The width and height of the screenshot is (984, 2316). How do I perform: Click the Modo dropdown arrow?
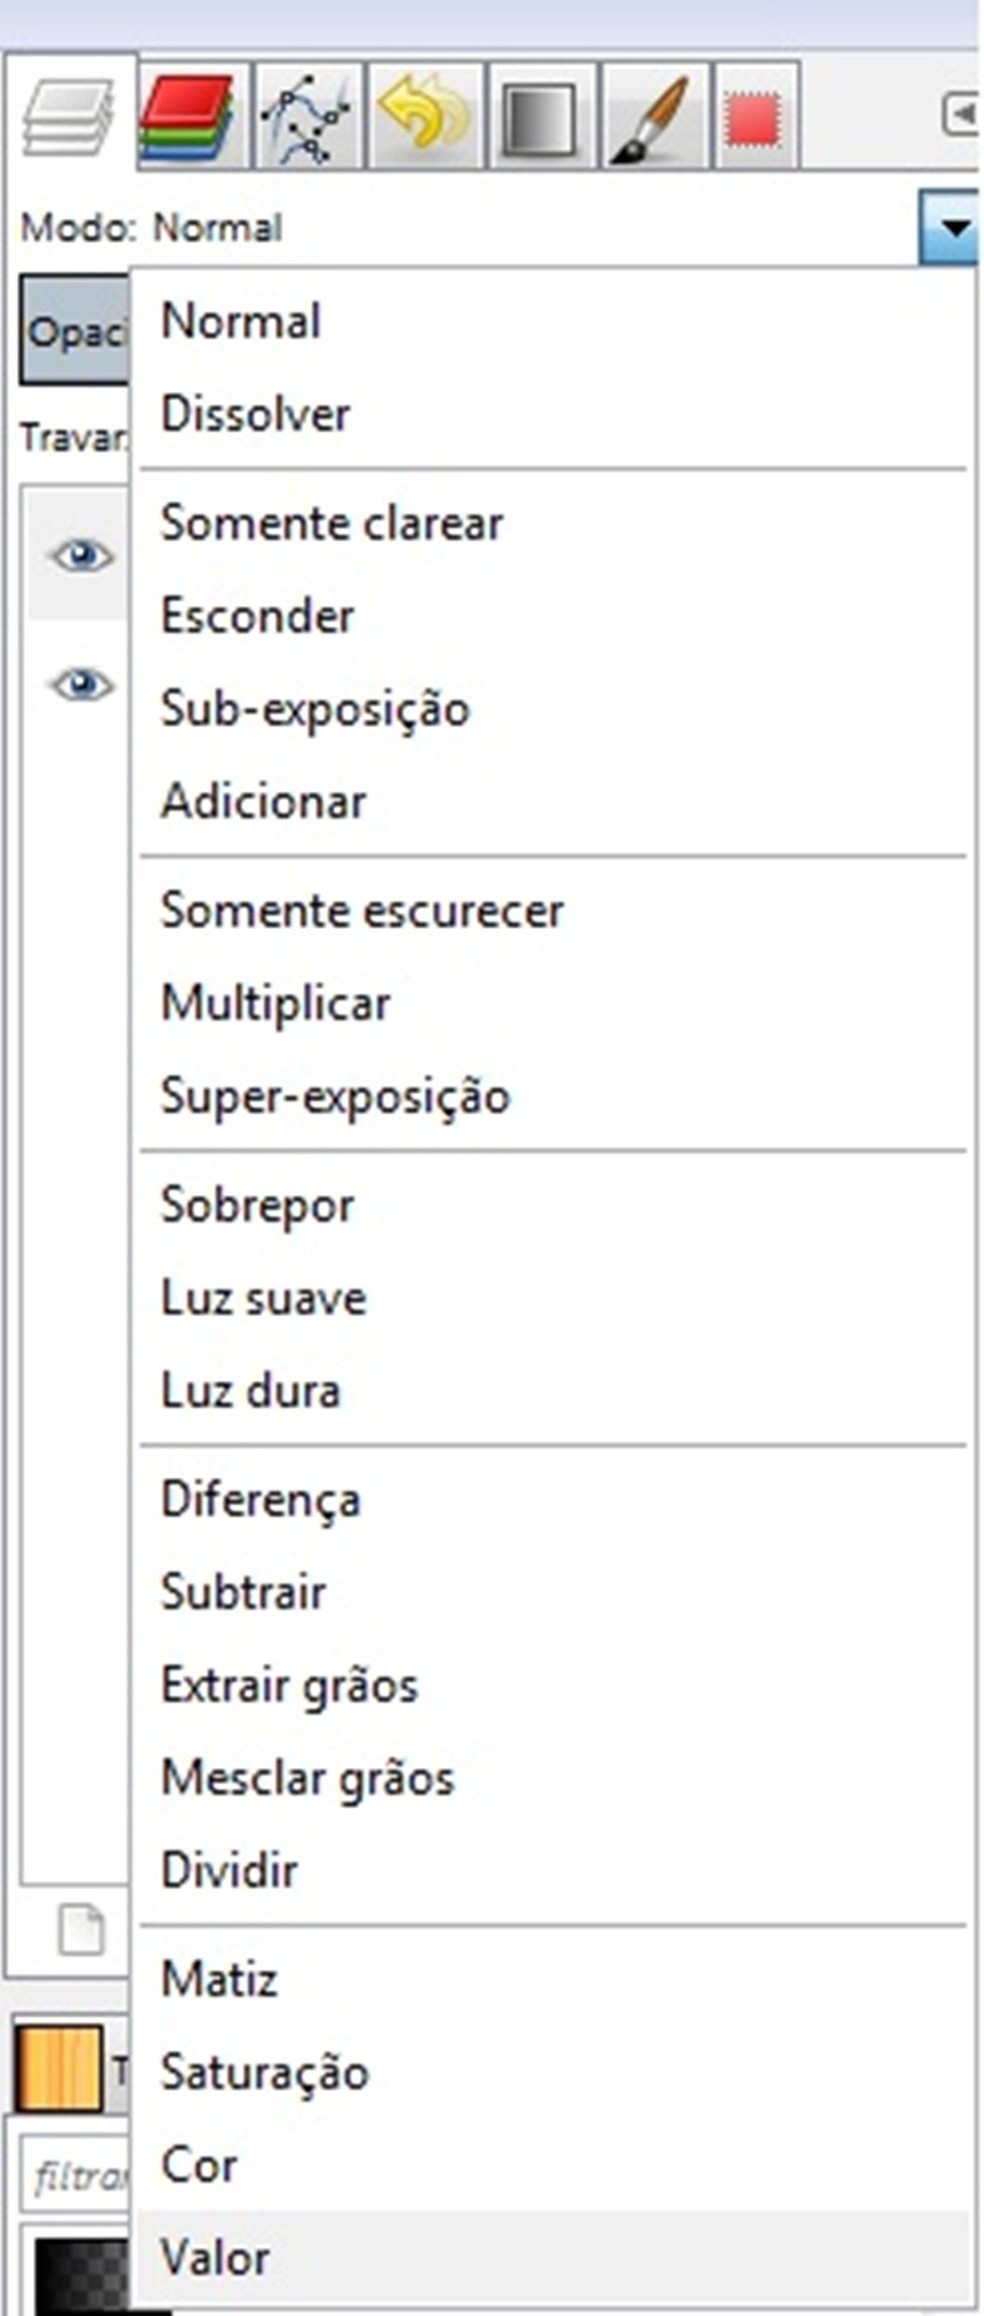point(951,229)
